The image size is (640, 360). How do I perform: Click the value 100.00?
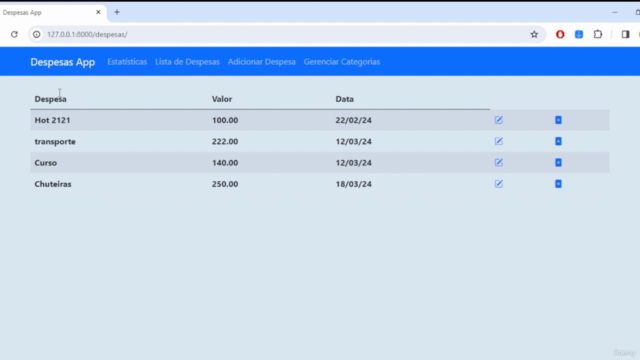(x=225, y=120)
